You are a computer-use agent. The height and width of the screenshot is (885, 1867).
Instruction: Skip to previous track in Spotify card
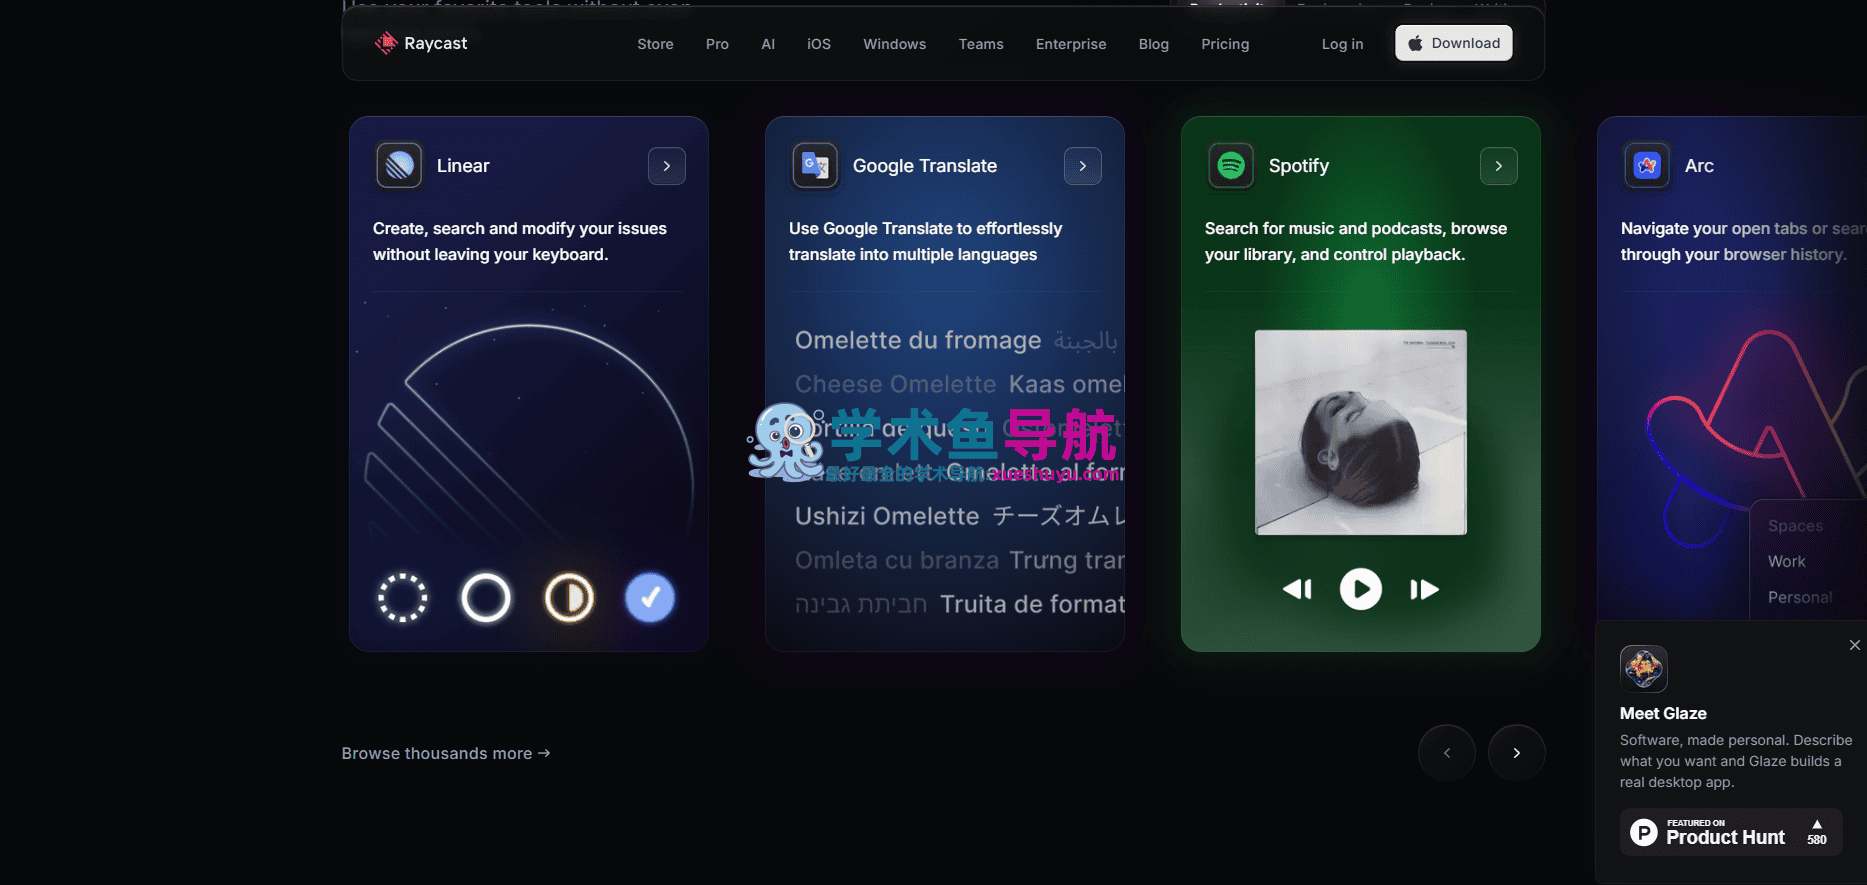[x=1297, y=589]
